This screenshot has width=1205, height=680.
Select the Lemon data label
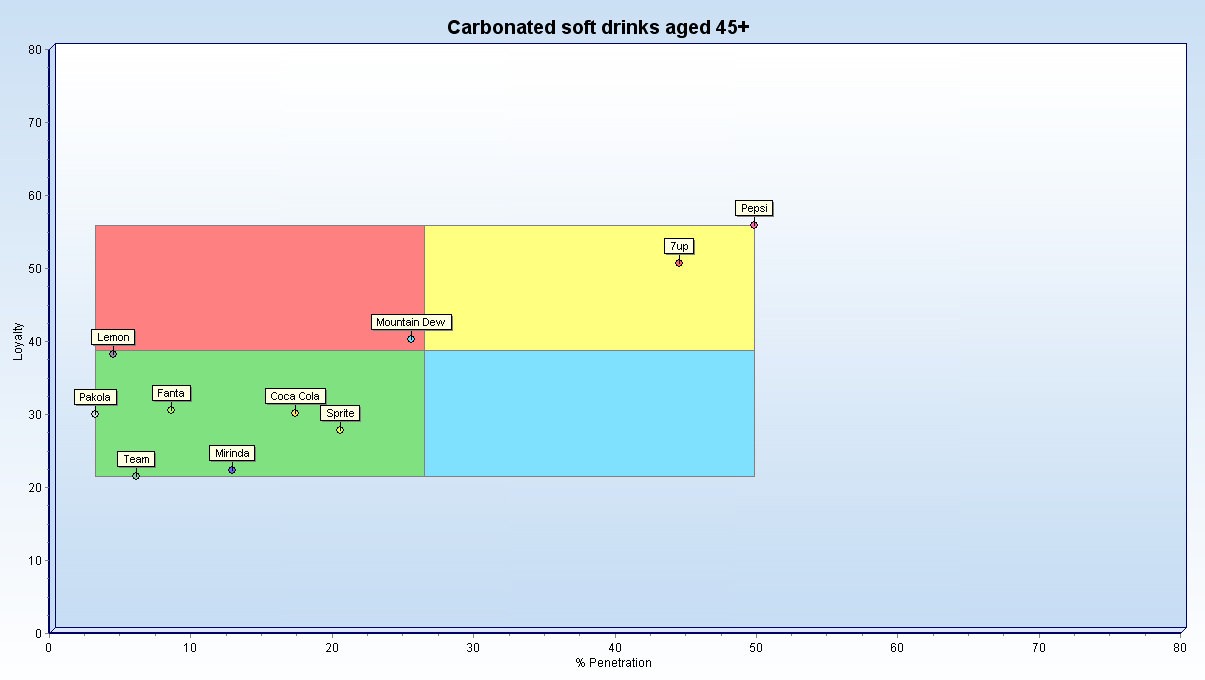[113, 337]
